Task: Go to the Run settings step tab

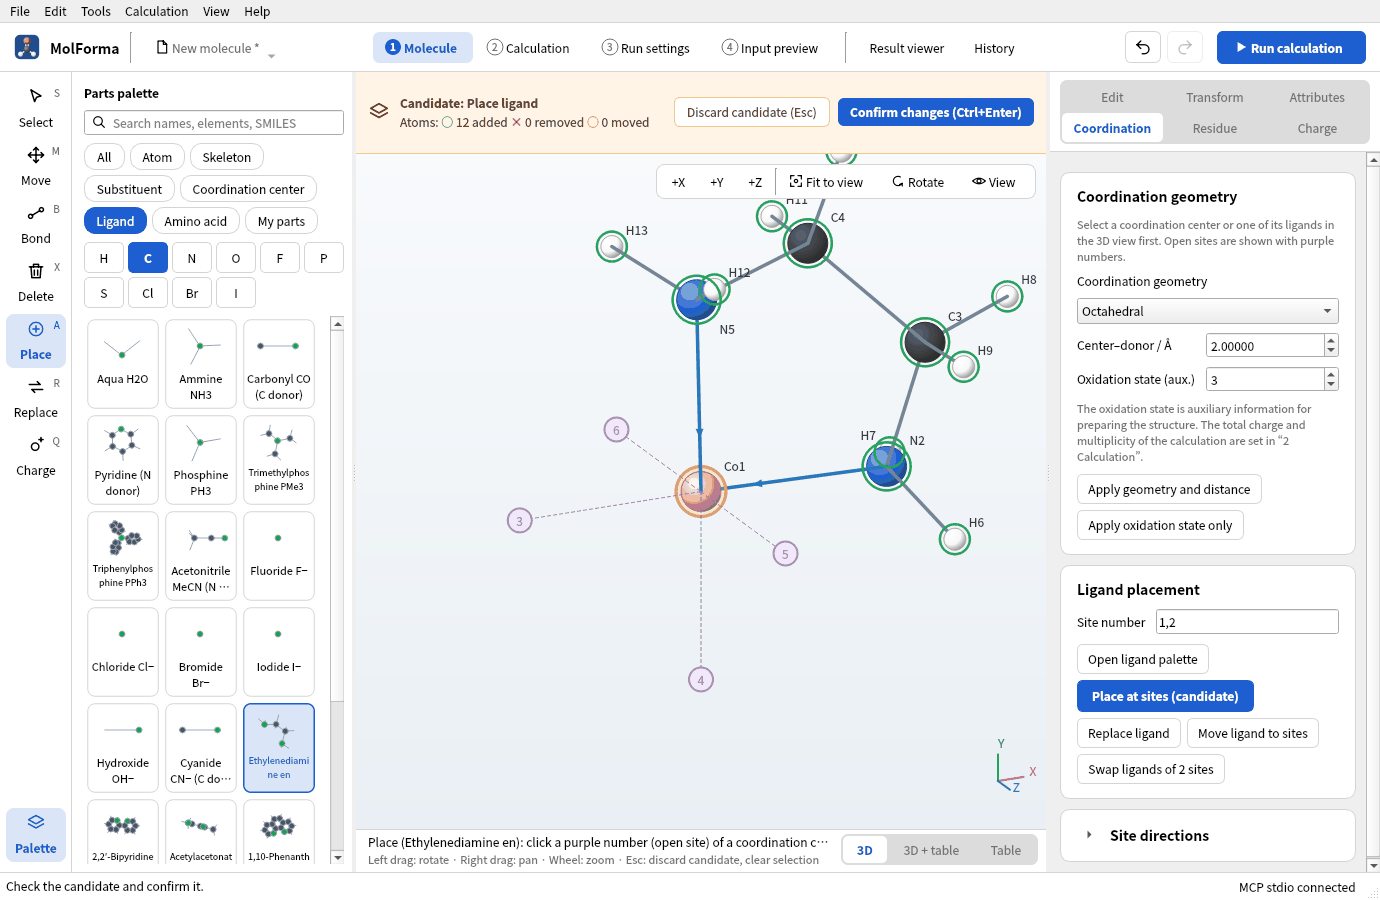Action: click(x=646, y=48)
